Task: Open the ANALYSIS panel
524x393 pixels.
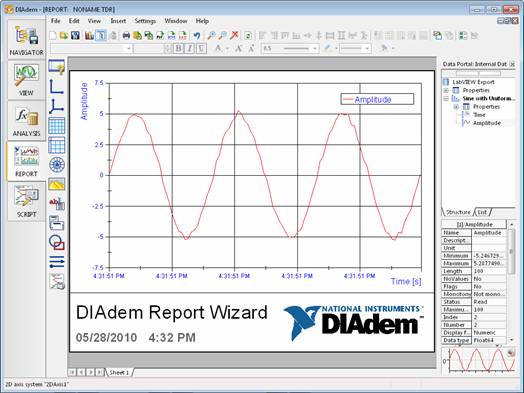Action: pos(26,120)
